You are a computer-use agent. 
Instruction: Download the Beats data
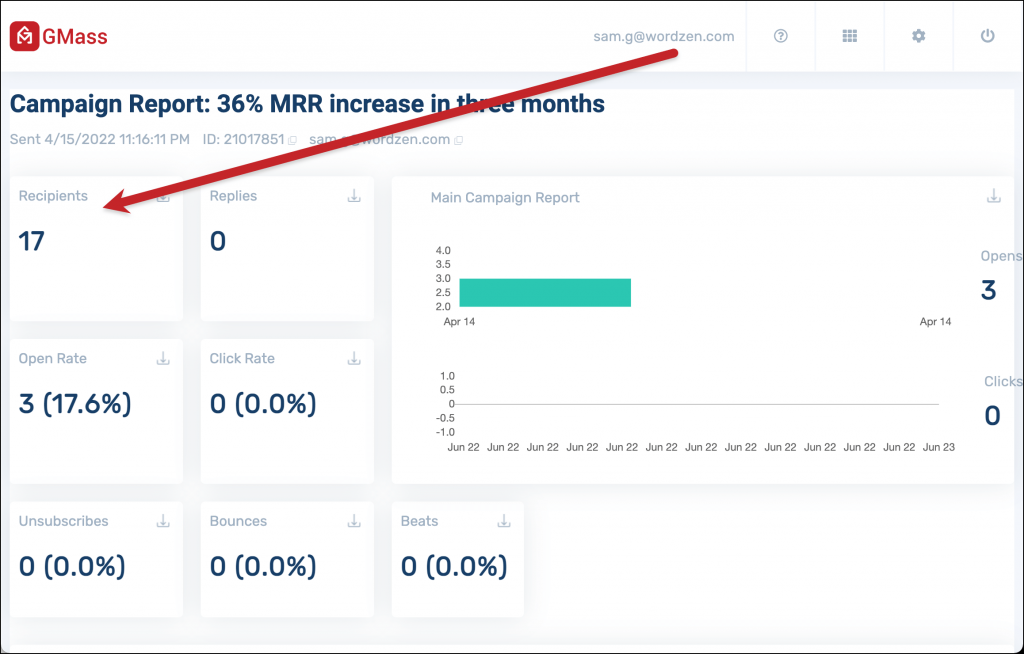[x=504, y=521]
